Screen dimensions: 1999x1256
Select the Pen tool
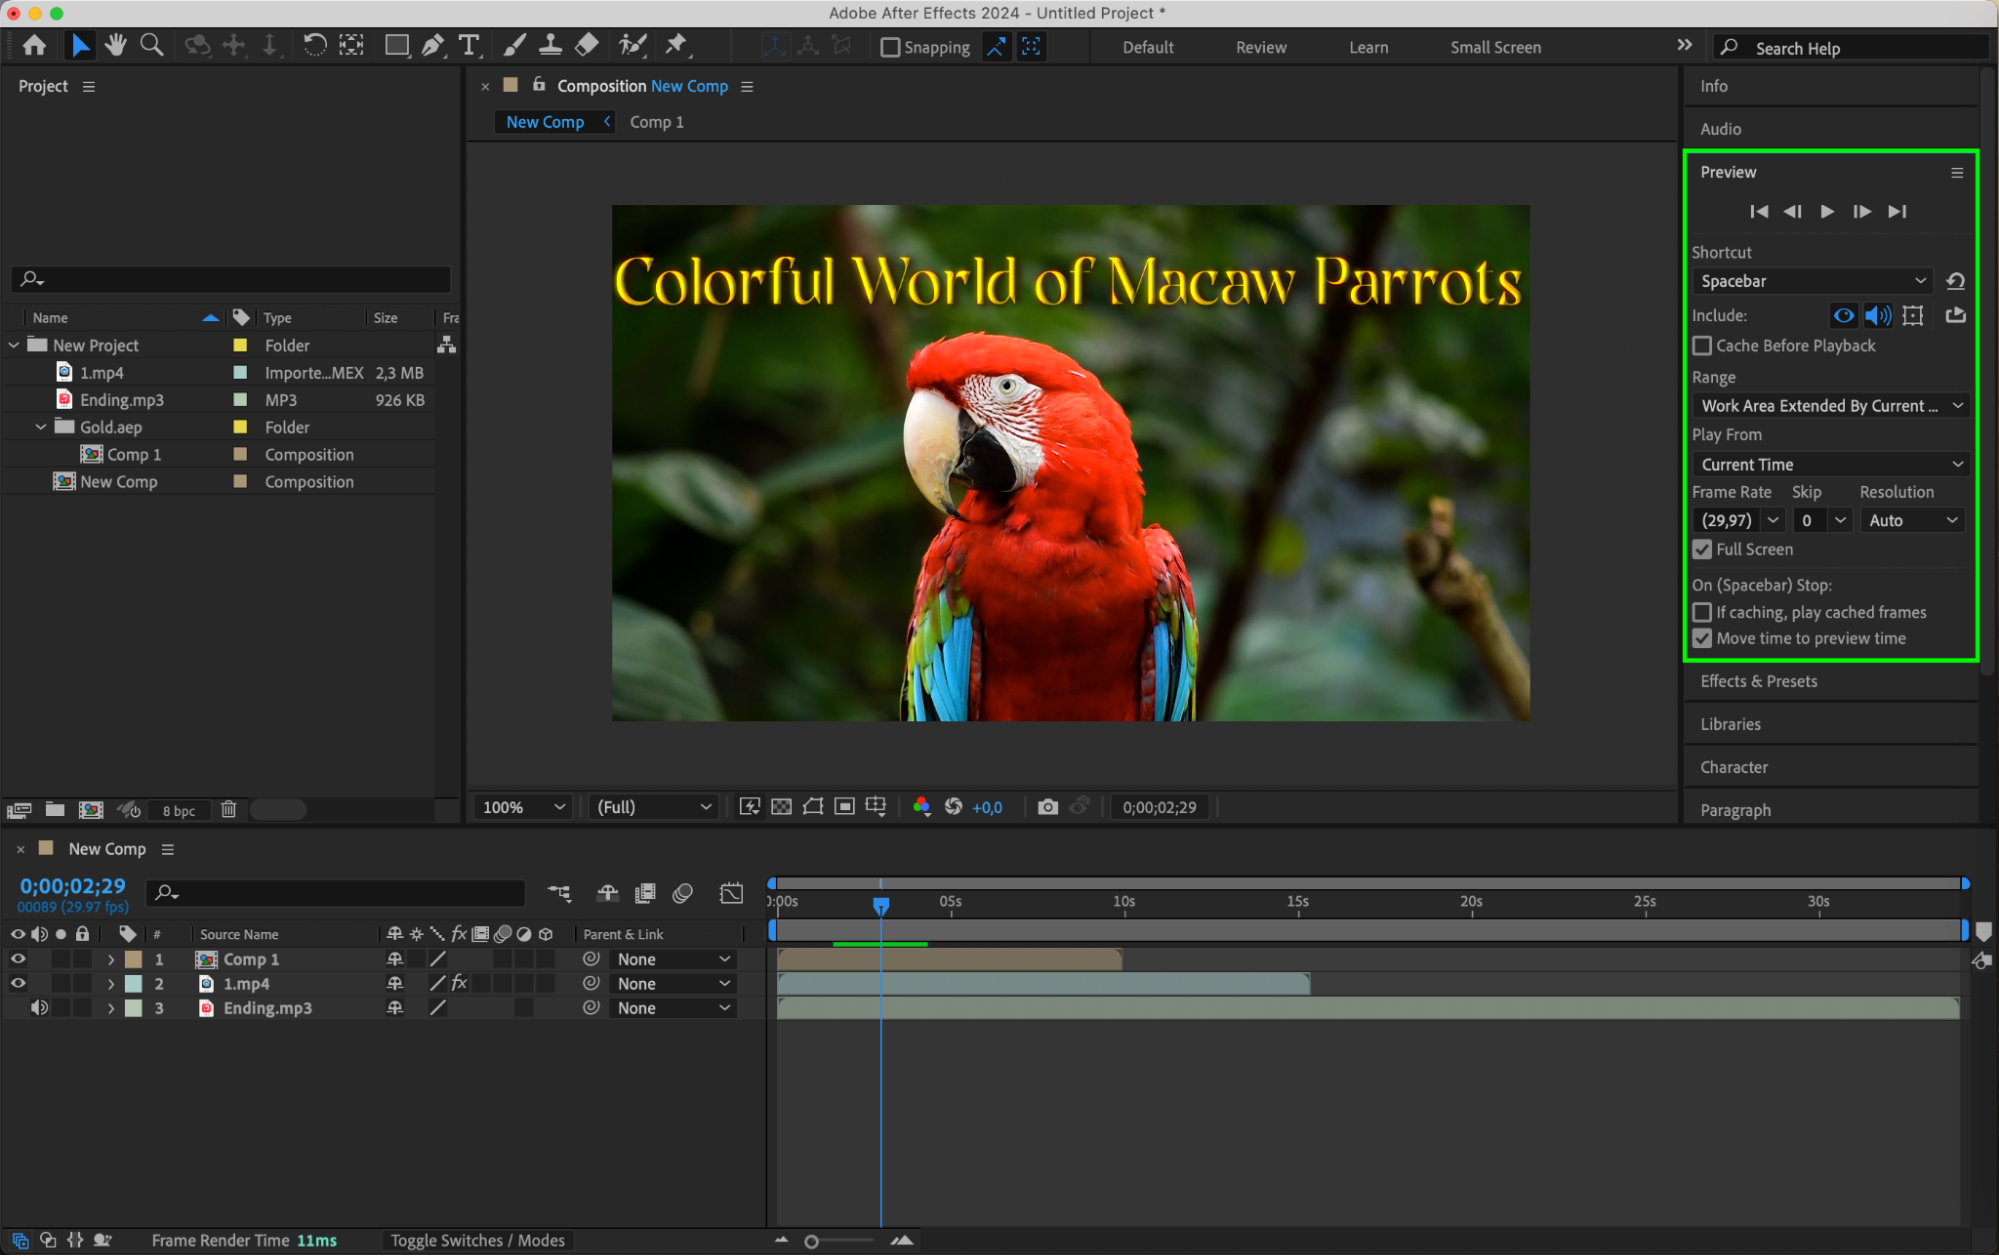(x=432, y=45)
